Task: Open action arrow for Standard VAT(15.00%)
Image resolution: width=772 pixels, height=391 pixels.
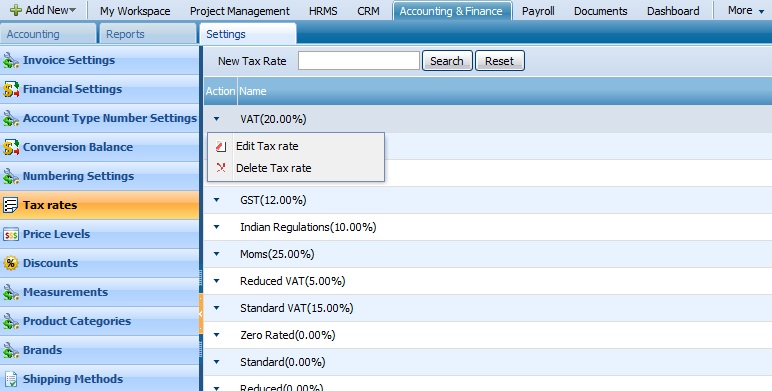Action: pos(216,308)
